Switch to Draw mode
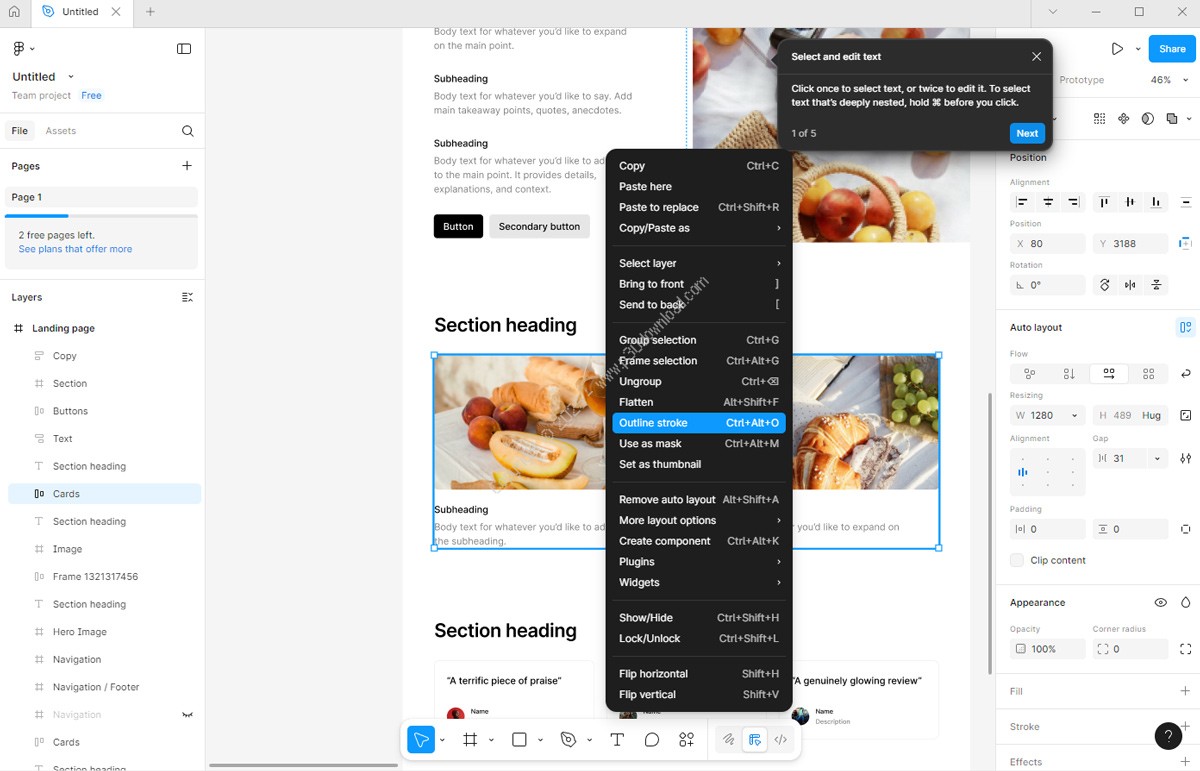The height and width of the screenshot is (771, 1200). 729,740
